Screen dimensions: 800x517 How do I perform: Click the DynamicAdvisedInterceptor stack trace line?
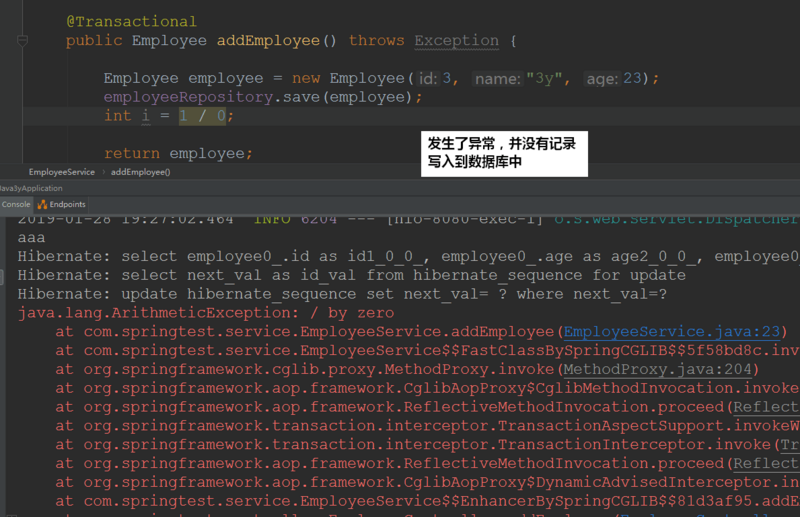pyautogui.click(x=427, y=482)
